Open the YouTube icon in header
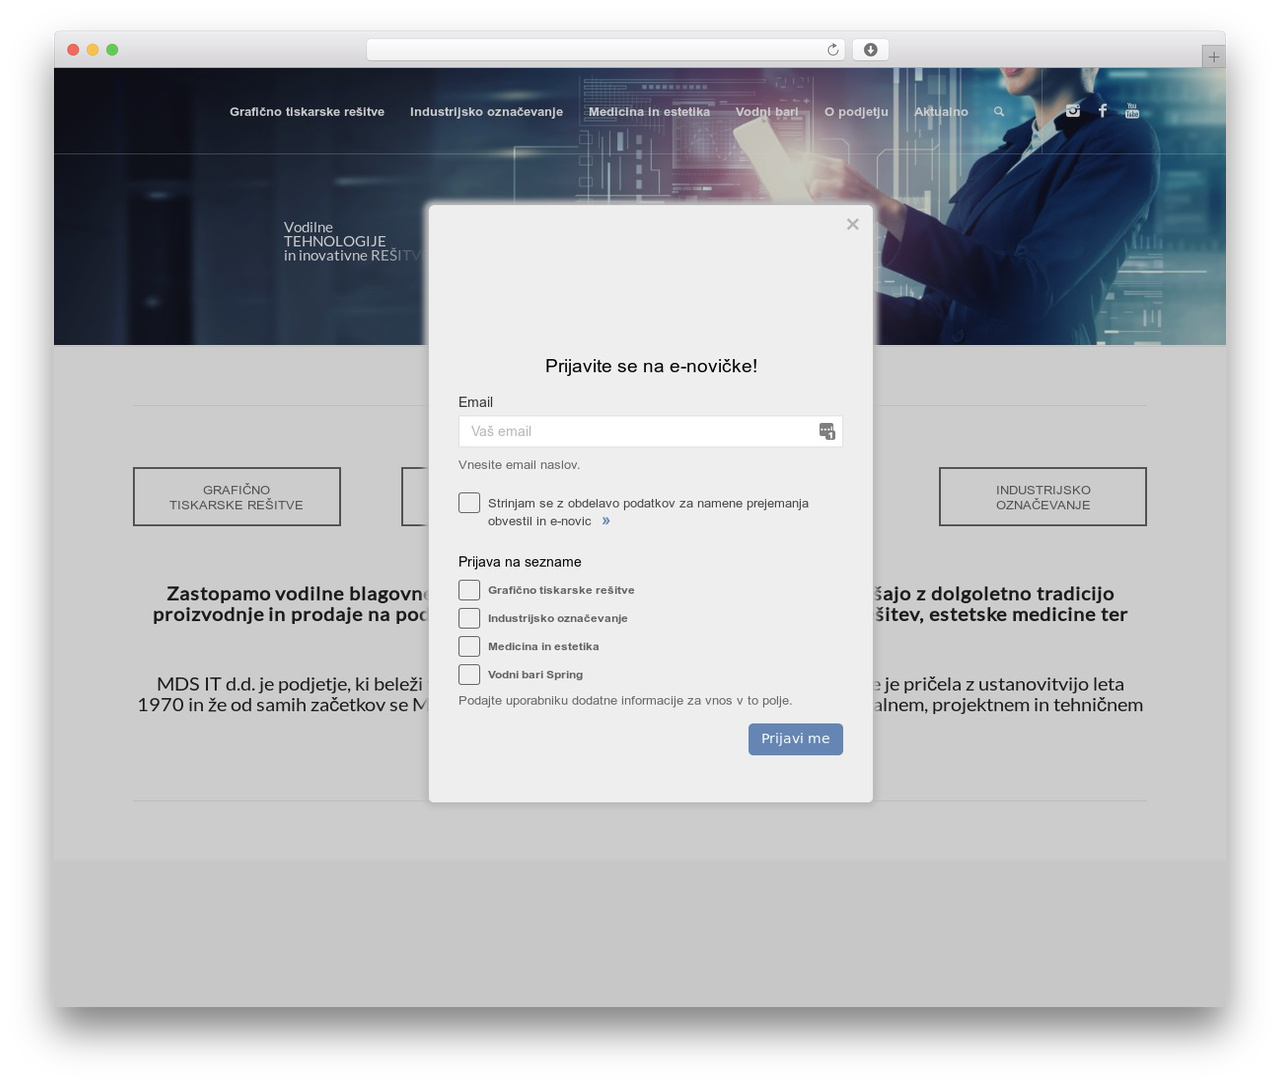The width and height of the screenshot is (1280, 1084). point(1132,111)
